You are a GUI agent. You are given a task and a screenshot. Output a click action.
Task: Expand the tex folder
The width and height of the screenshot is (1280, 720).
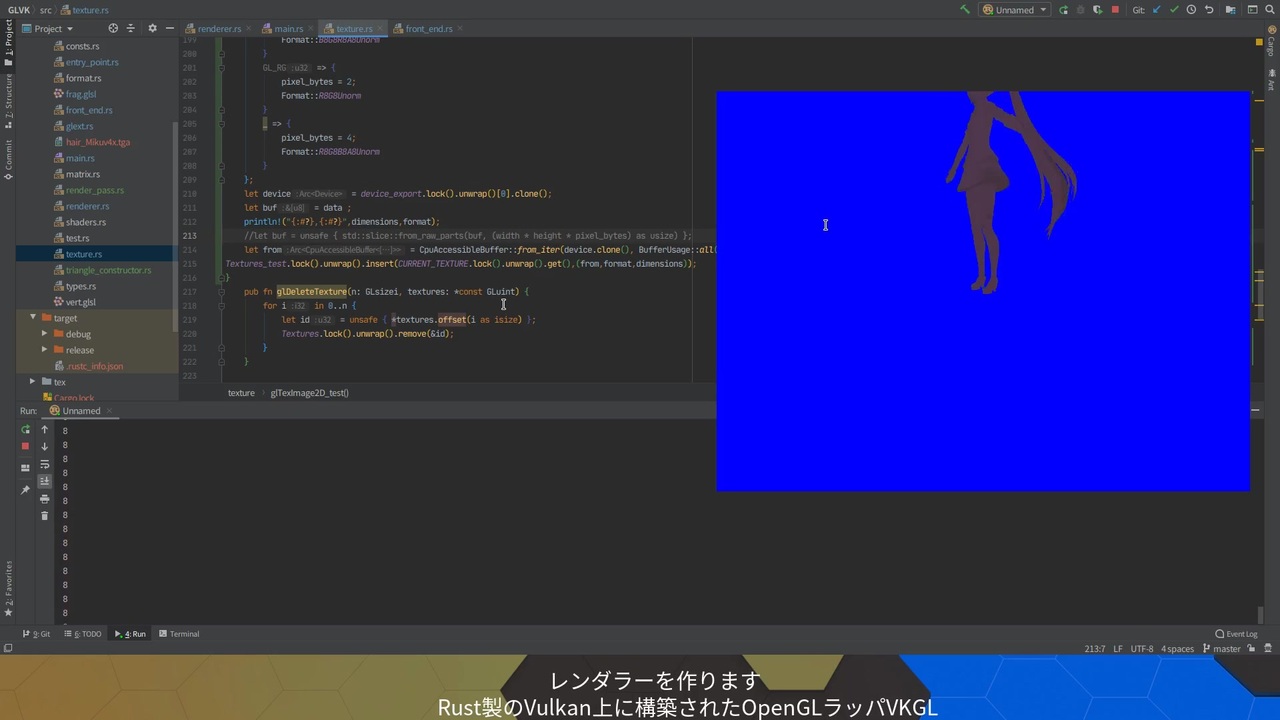tap(33, 382)
